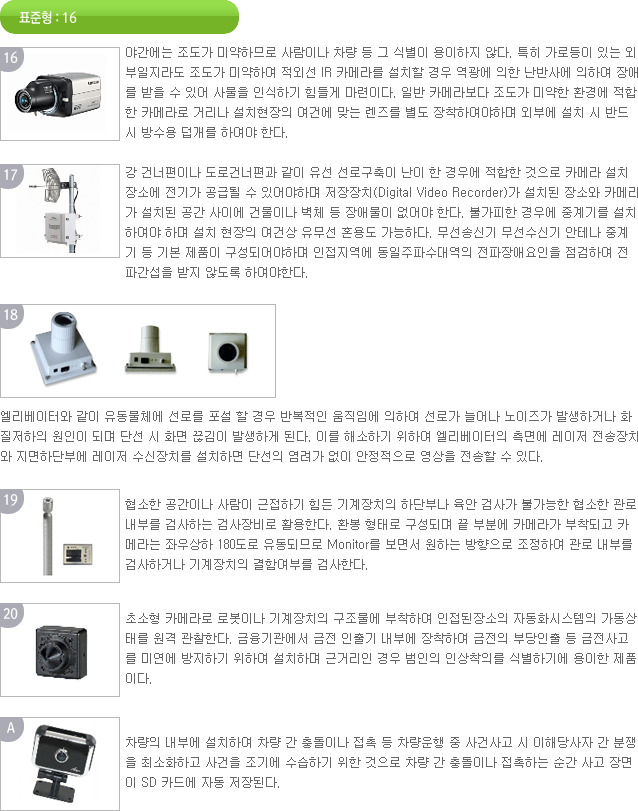This screenshot has height=811, width=638.
Task: Click the number 16 badge
Action: (x=10, y=58)
